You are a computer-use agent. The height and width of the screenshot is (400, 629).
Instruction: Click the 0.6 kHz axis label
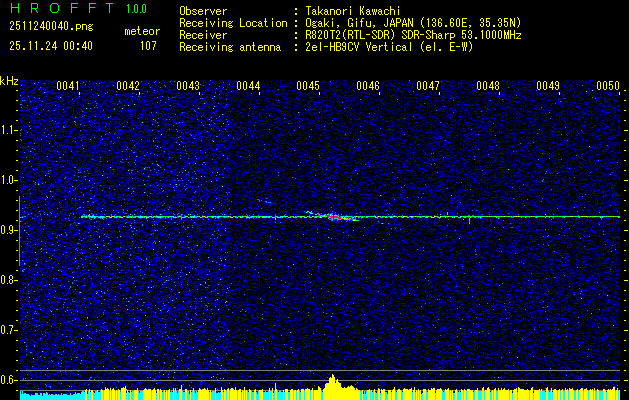[x=8, y=380]
